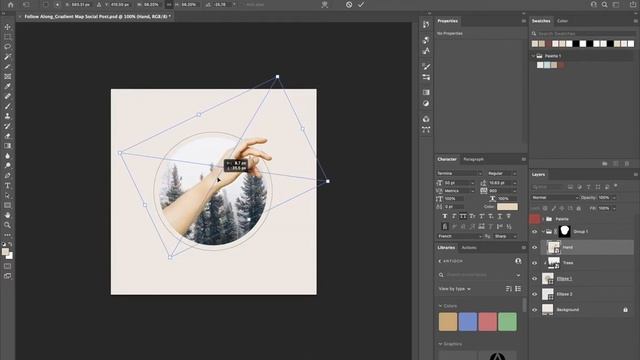Select the Lasso tool
The height and width of the screenshot is (360, 640).
(7, 47)
